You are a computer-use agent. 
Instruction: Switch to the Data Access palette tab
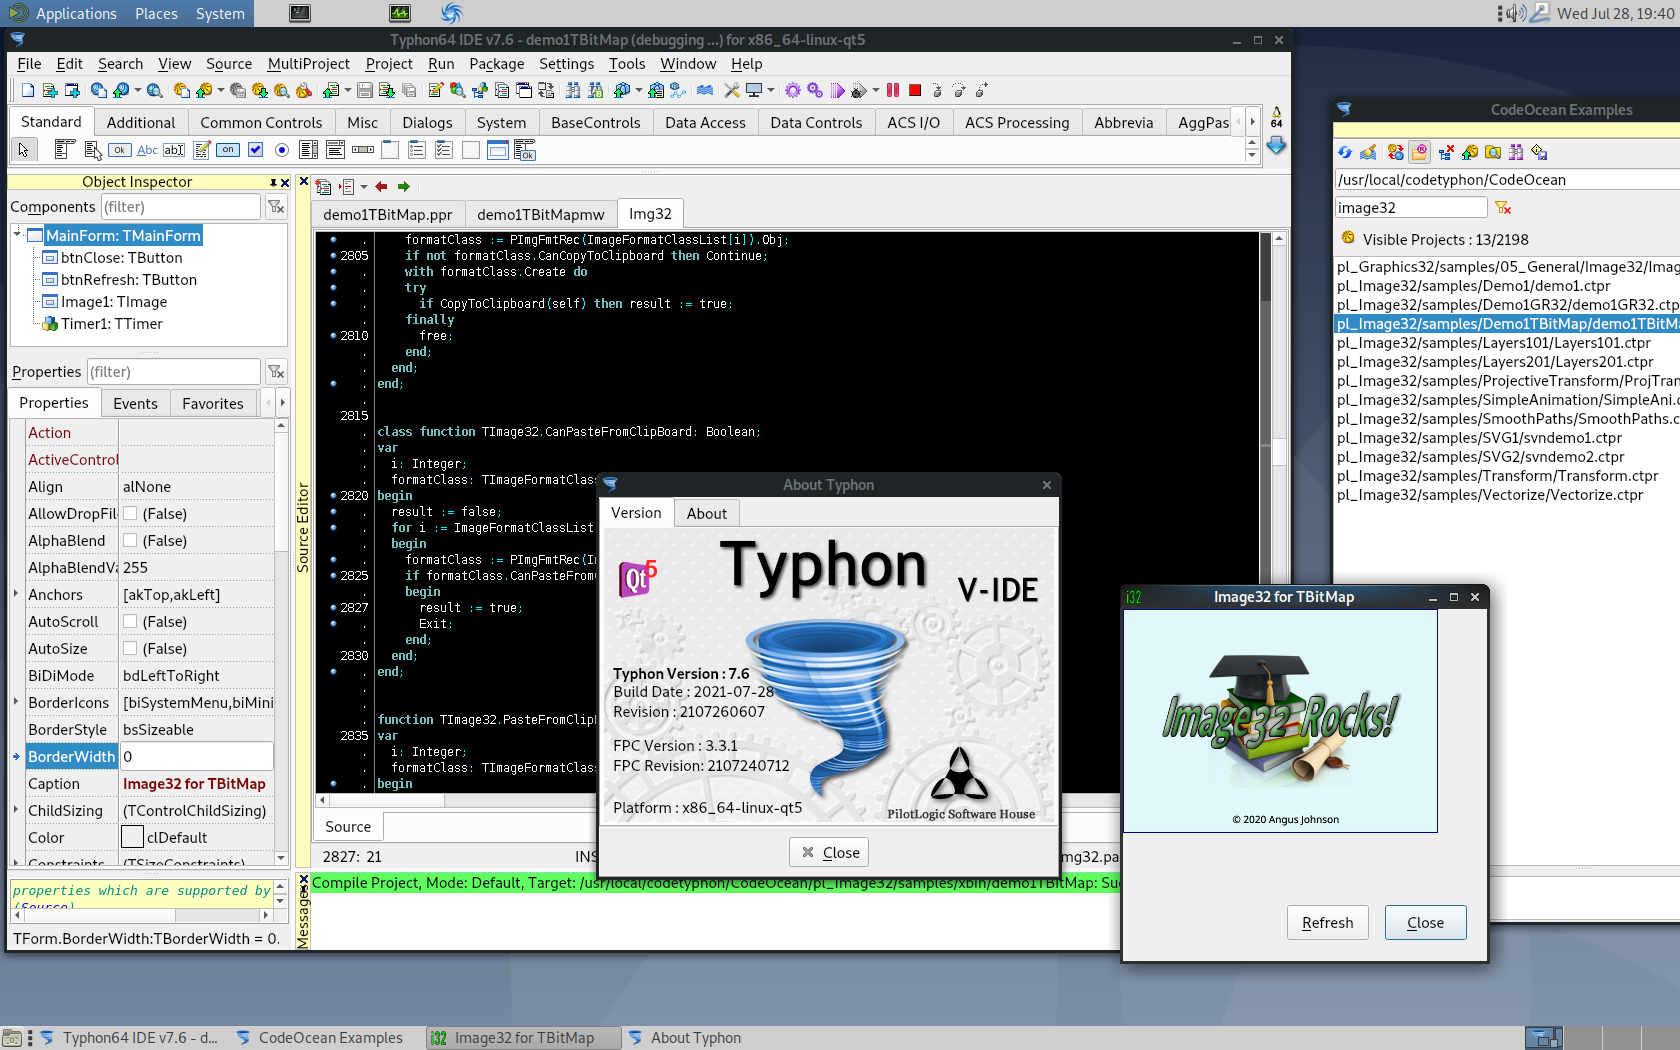pos(705,123)
